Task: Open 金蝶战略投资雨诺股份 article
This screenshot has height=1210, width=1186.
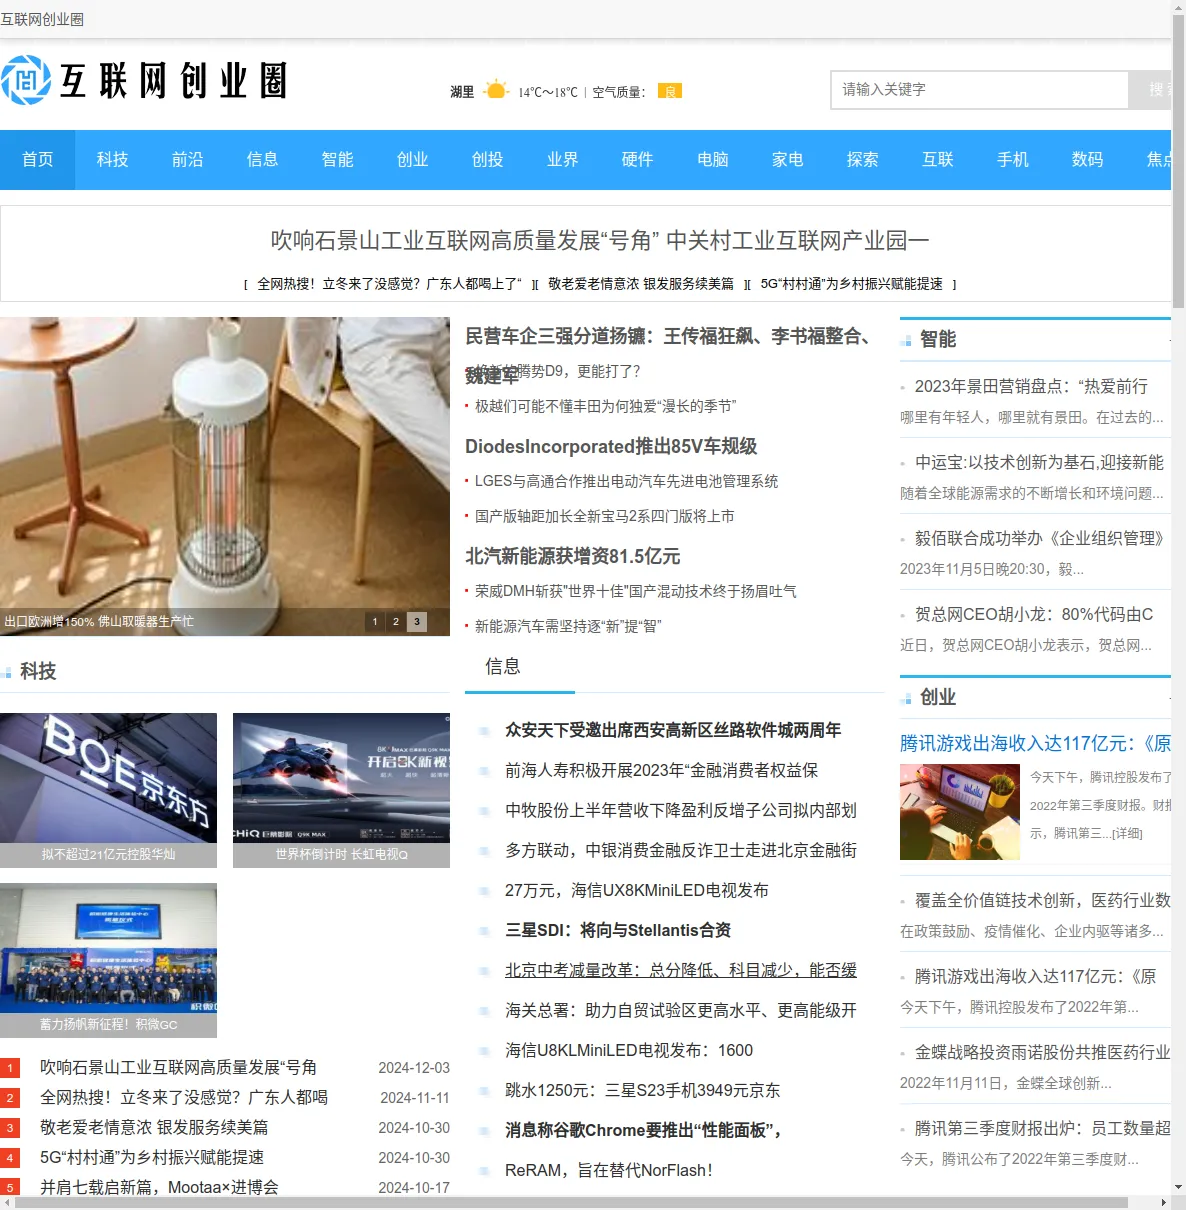Action: (1042, 1052)
